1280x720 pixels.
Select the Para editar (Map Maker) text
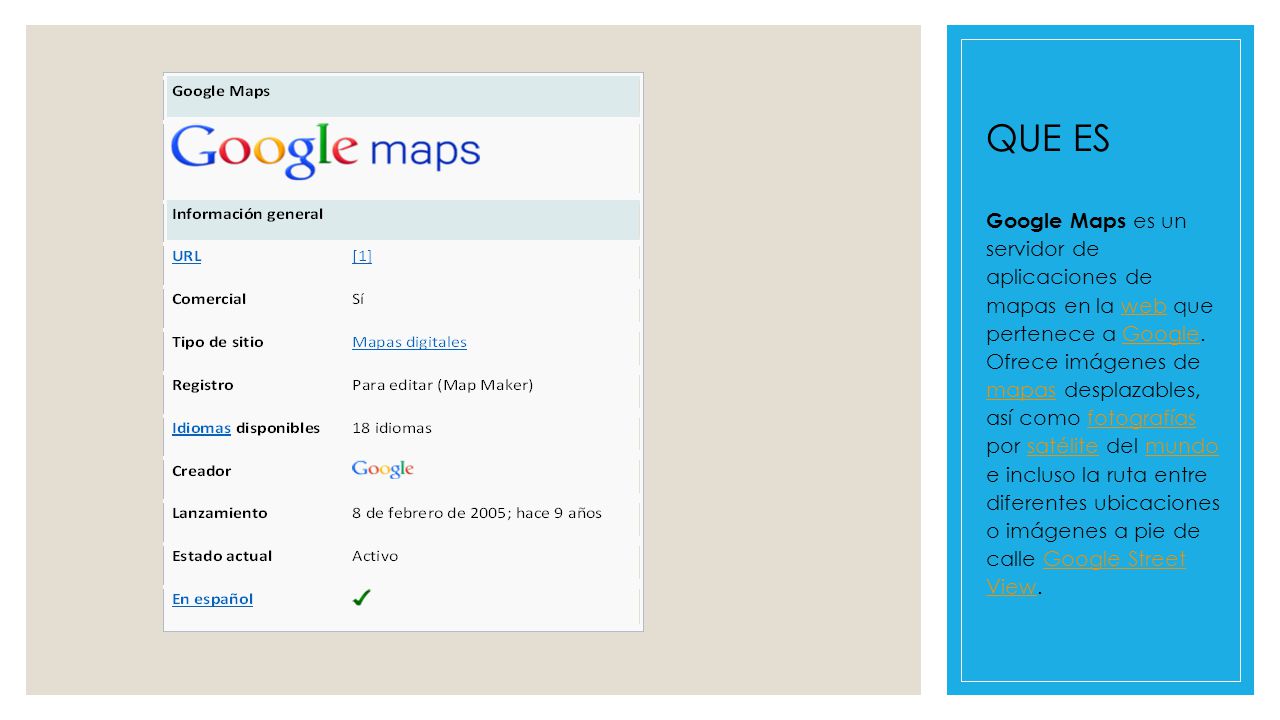pos(443,385)
